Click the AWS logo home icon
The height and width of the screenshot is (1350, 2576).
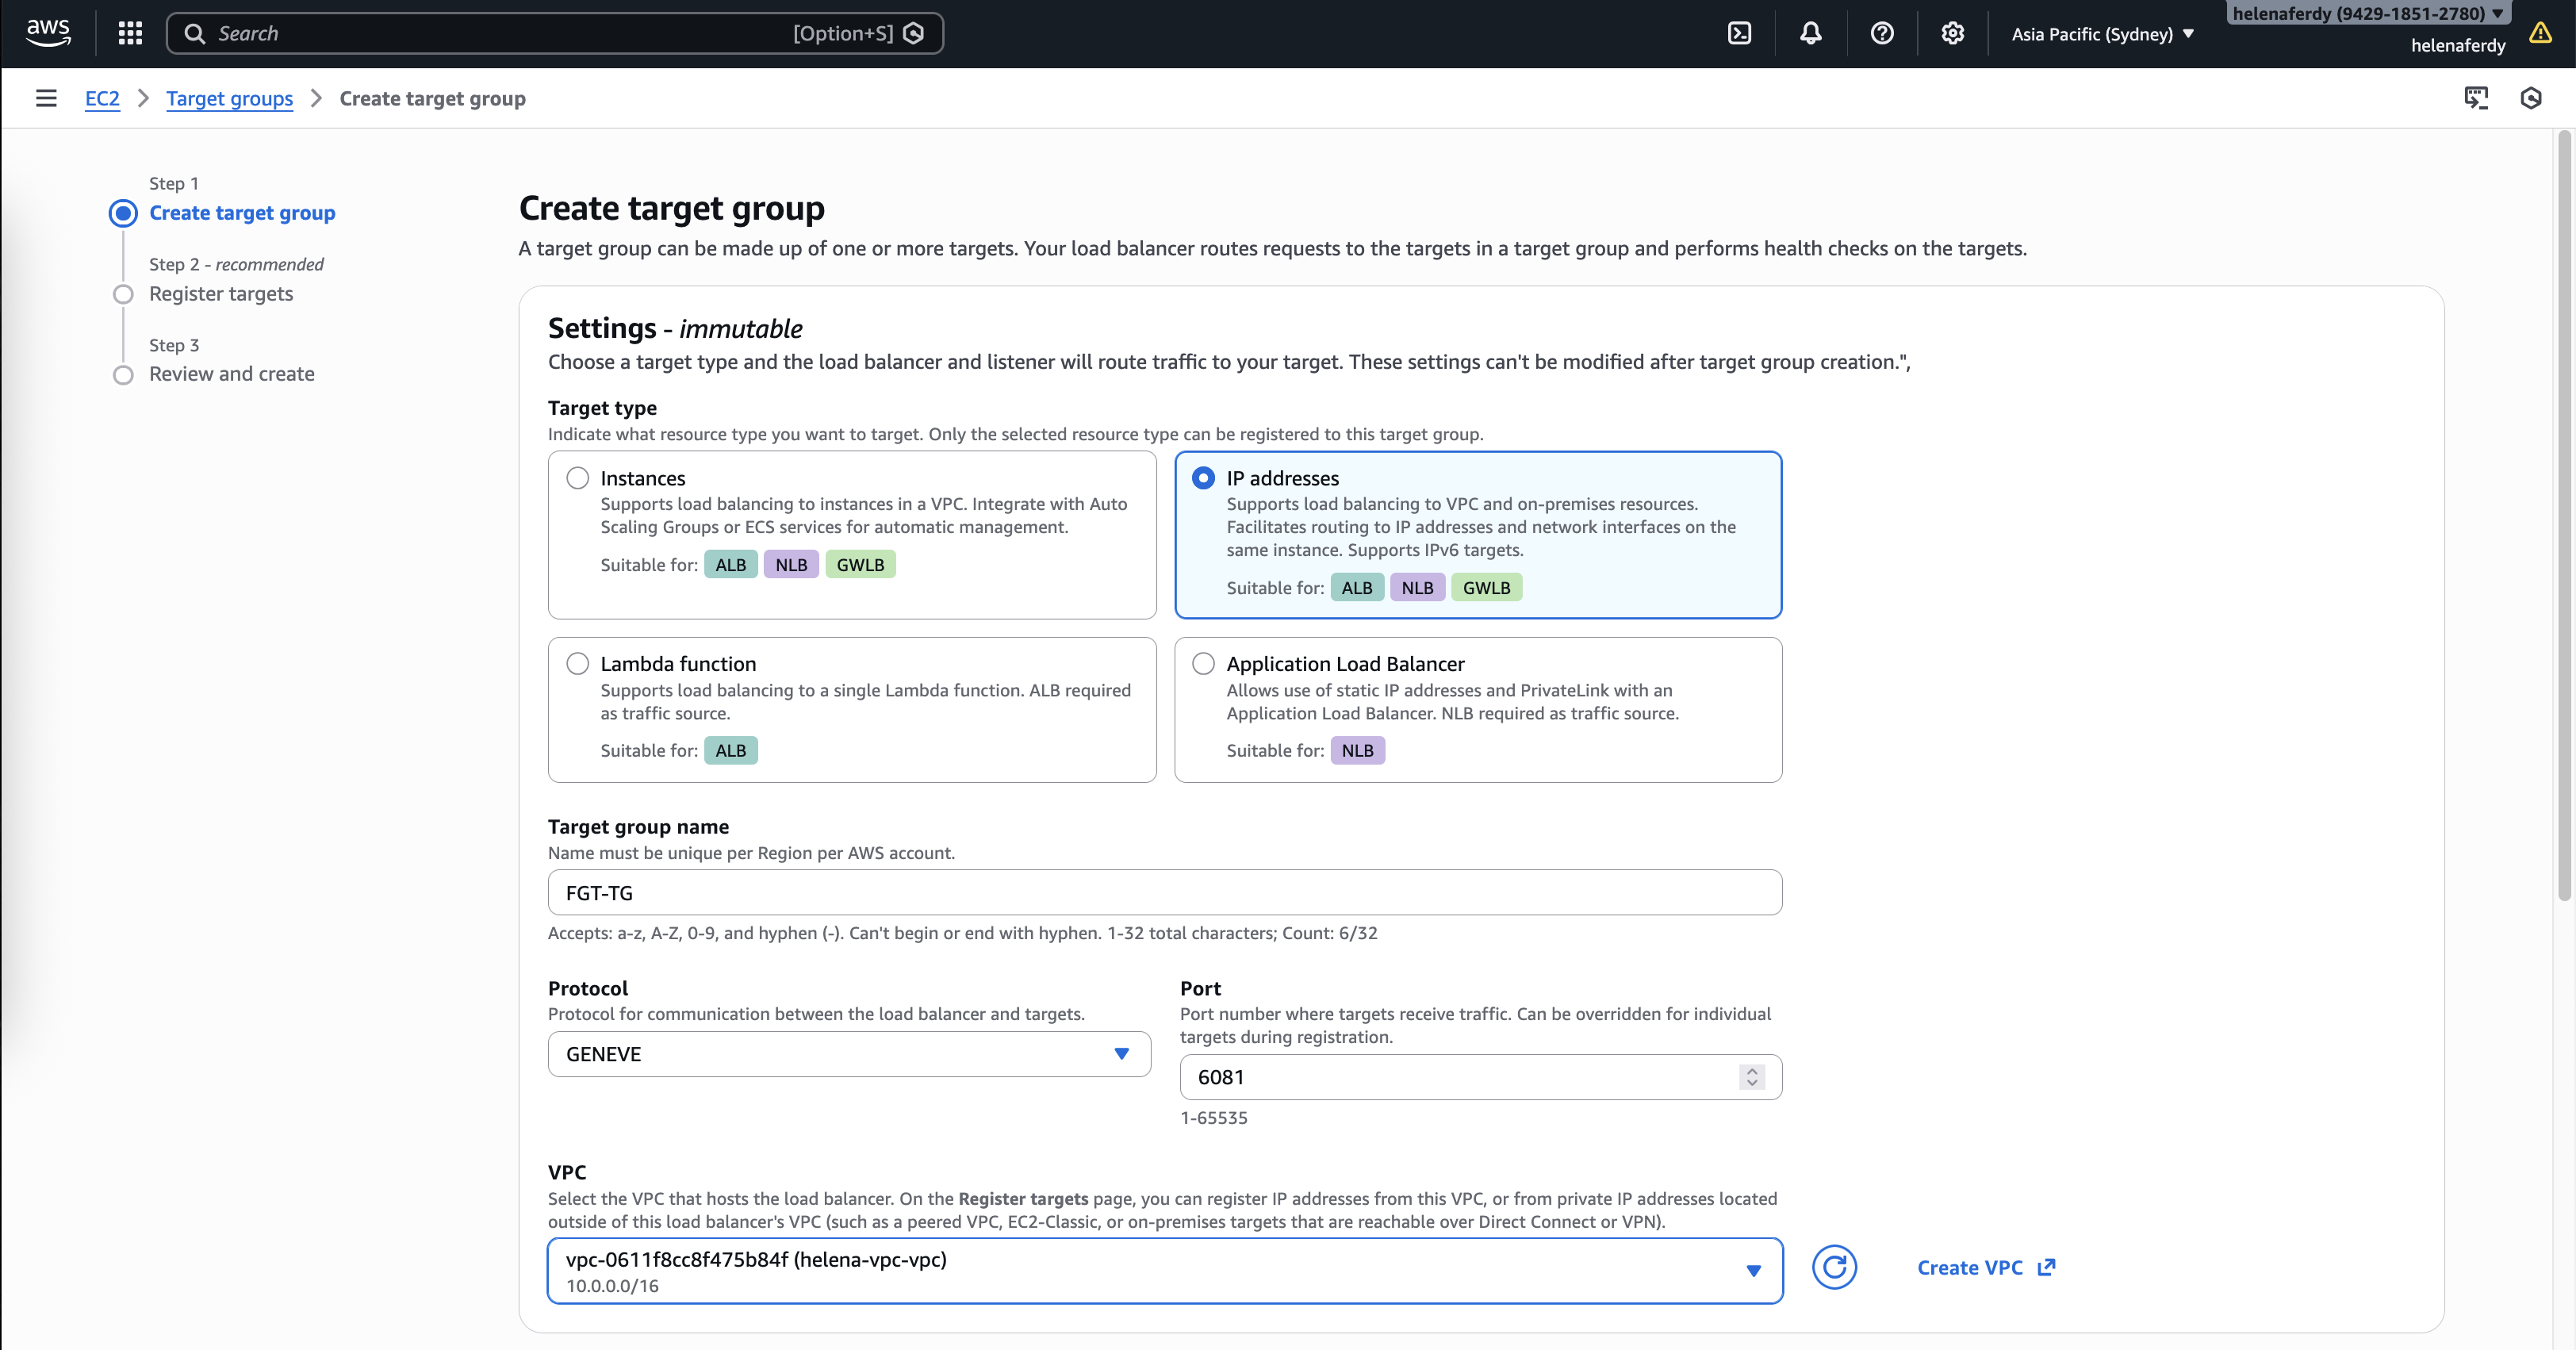click(48, 32)
